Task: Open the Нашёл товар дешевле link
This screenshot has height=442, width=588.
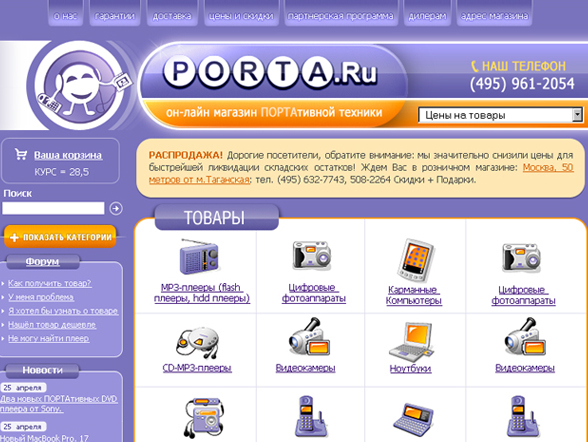Action: 52,325
